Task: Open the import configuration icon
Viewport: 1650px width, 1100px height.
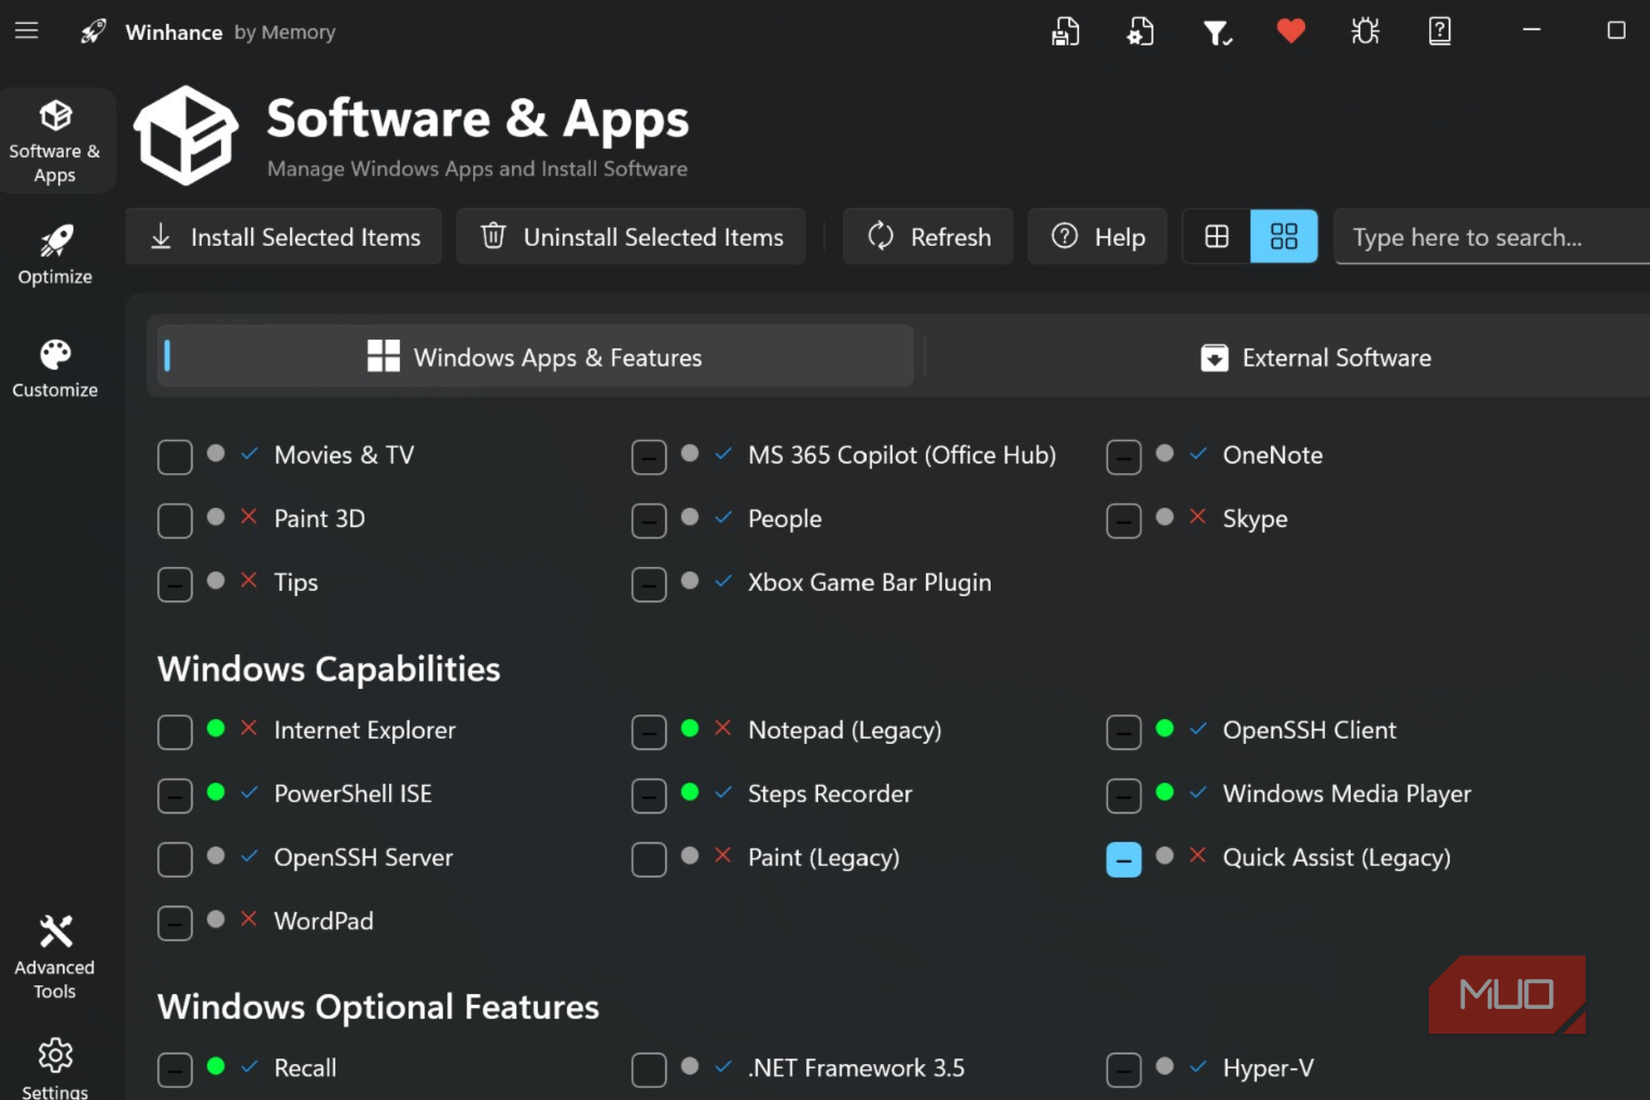Action: (x=1140, y=31)
